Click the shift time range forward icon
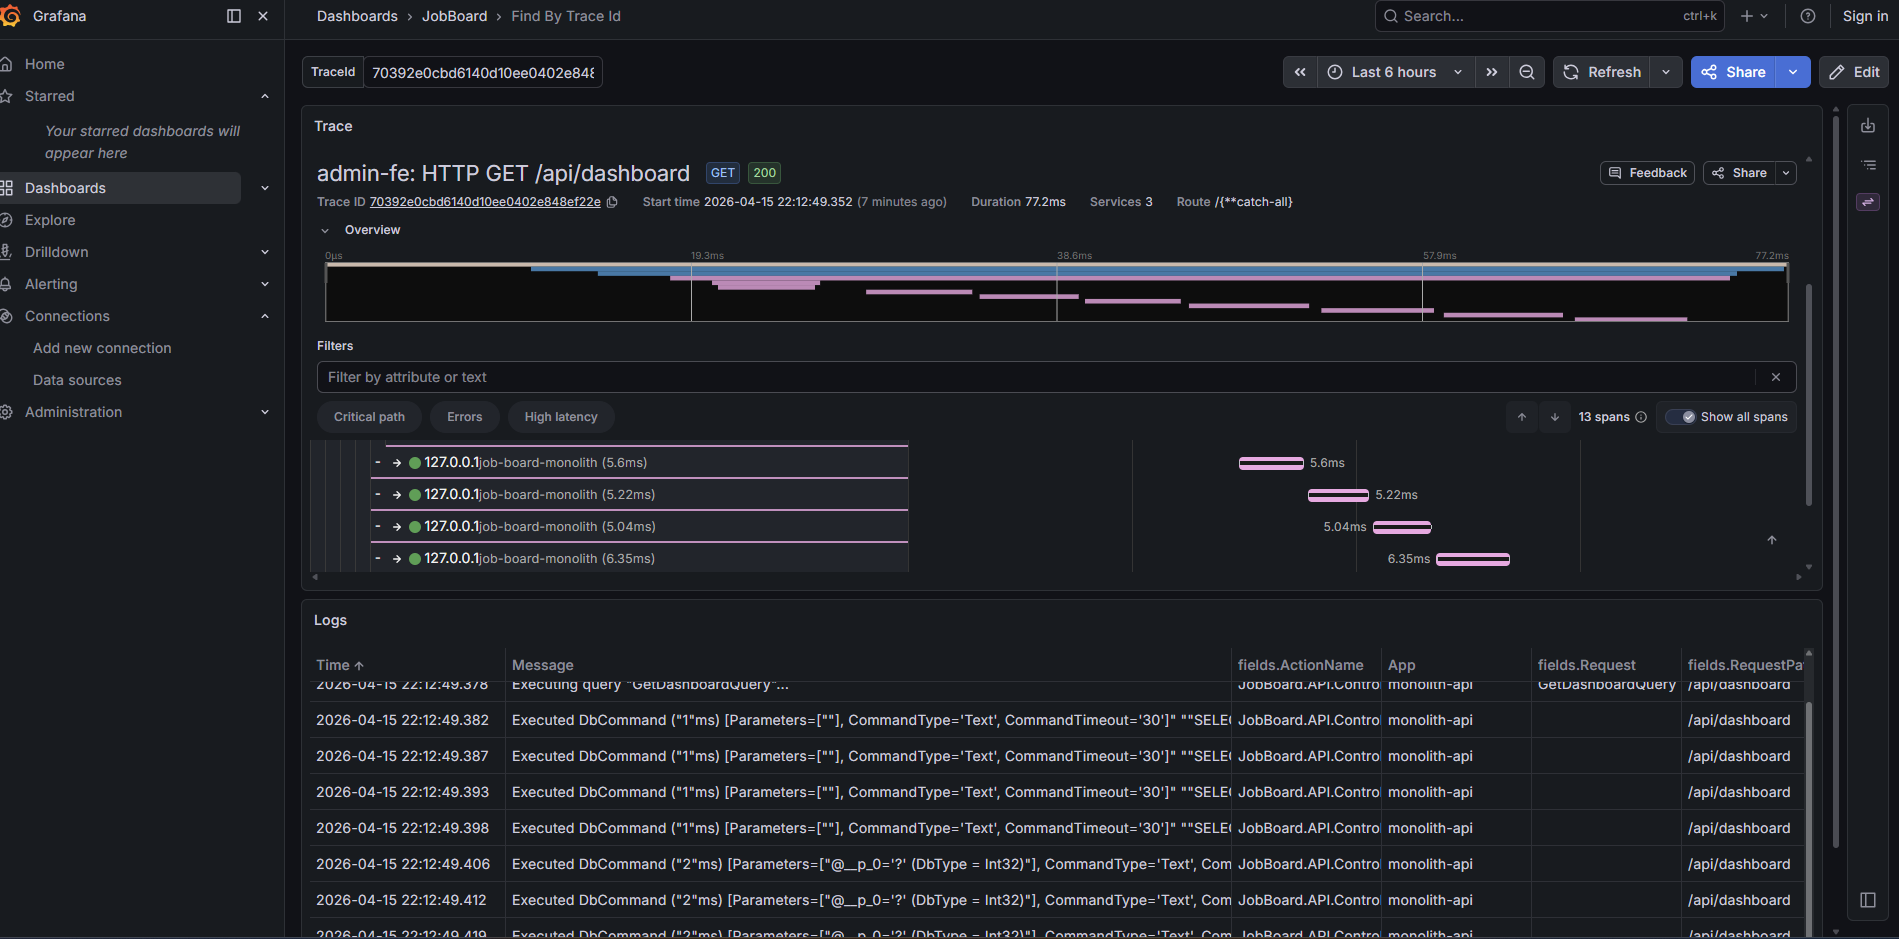This screenshot has width=1899, height=939. tap(1491, 72)
